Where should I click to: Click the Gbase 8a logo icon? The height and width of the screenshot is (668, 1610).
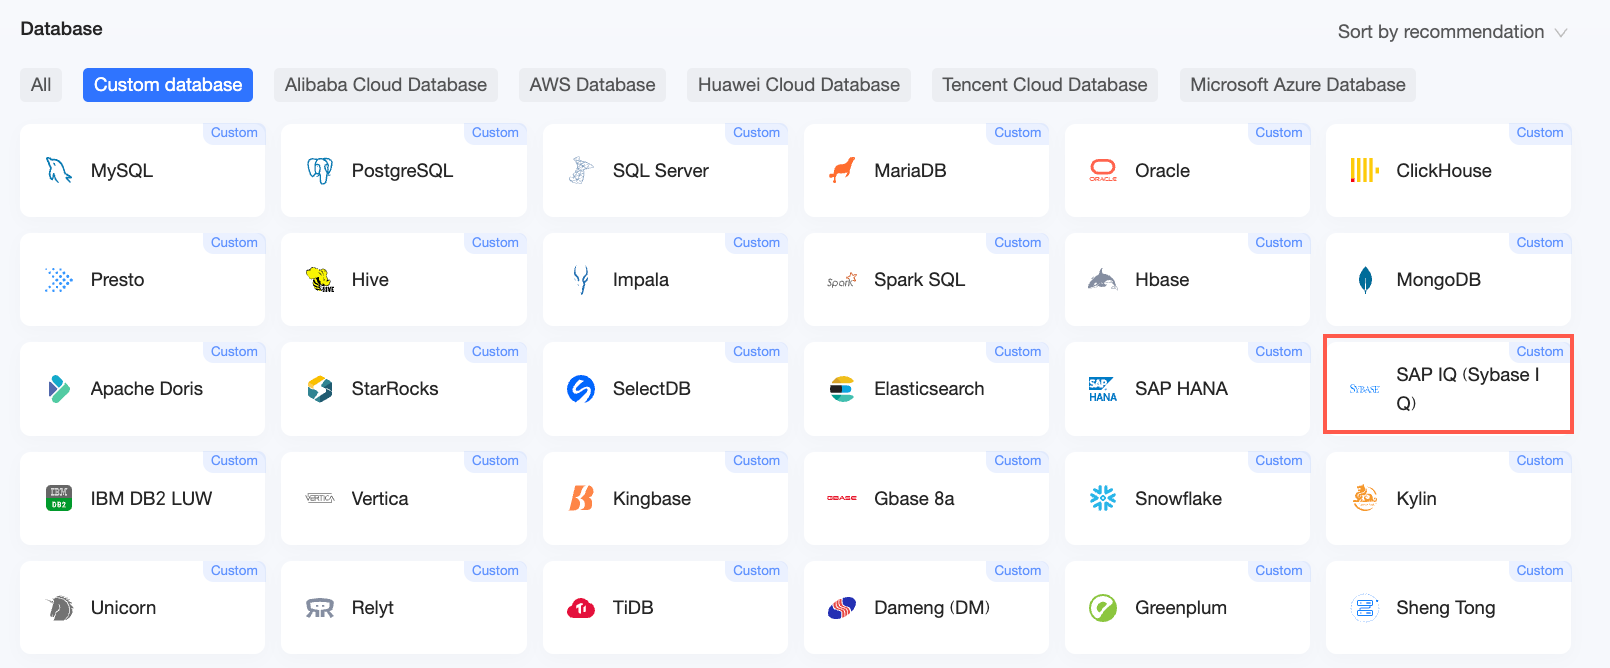click(x=842, y=498)
